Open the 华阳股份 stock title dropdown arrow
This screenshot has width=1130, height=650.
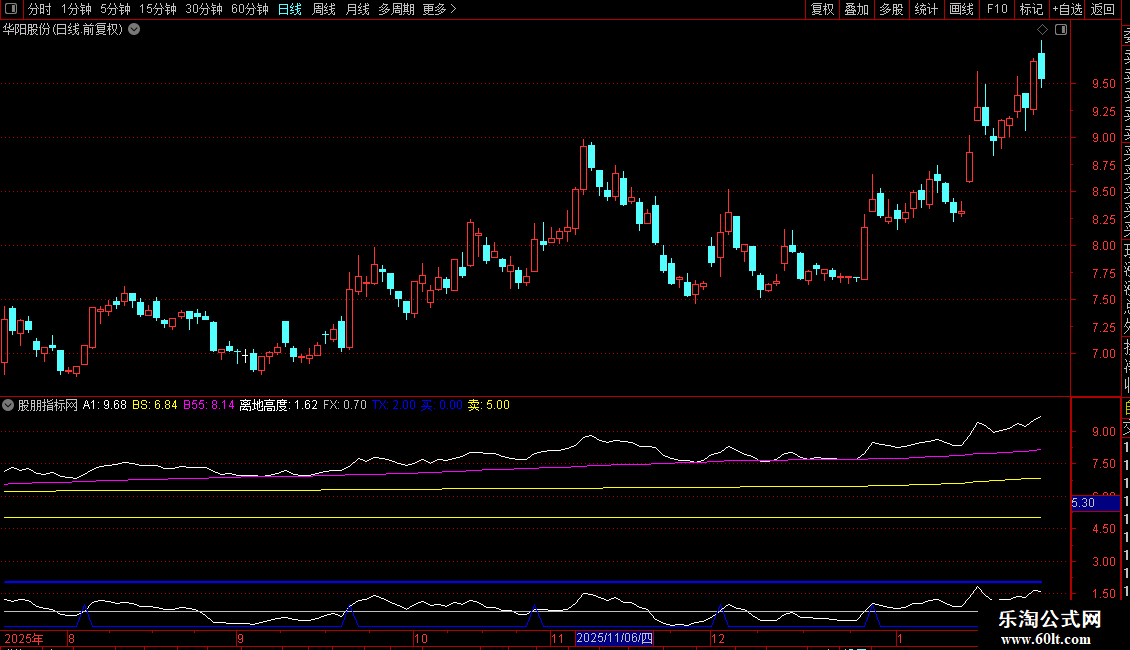click(x=134, y=29)
